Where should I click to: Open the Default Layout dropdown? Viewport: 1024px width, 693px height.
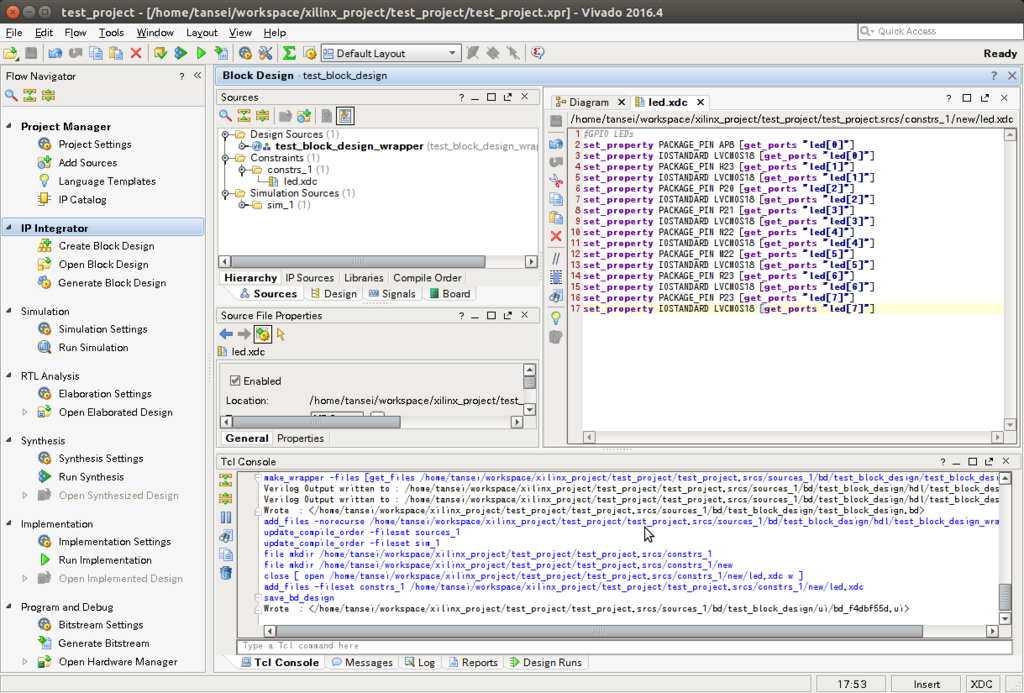pyautogui.click(x=391, y=54)
